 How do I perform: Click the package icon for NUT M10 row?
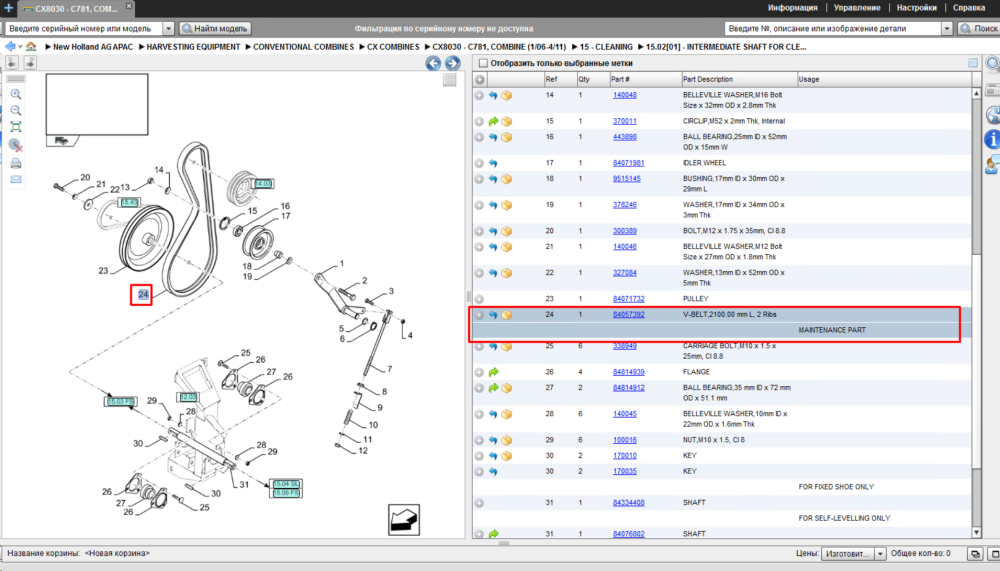tap(506, 440)
